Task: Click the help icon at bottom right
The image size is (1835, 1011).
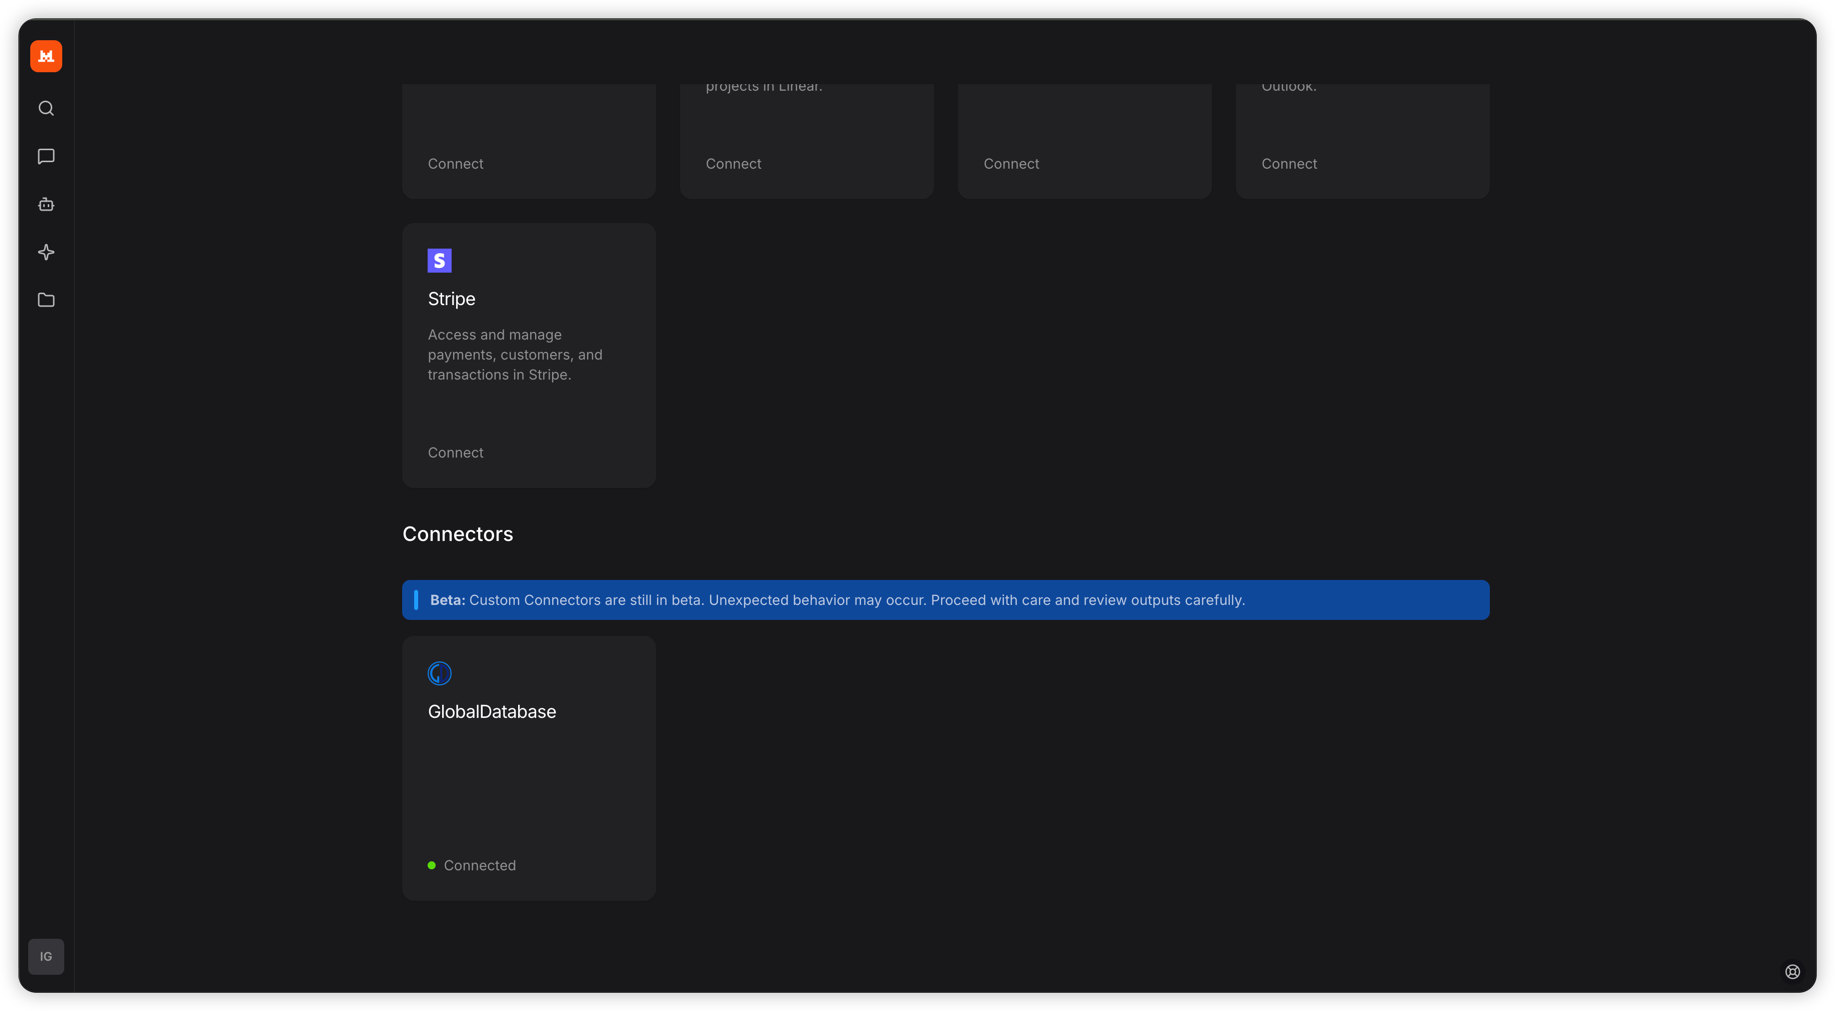Action: (x=1792, y=971)
